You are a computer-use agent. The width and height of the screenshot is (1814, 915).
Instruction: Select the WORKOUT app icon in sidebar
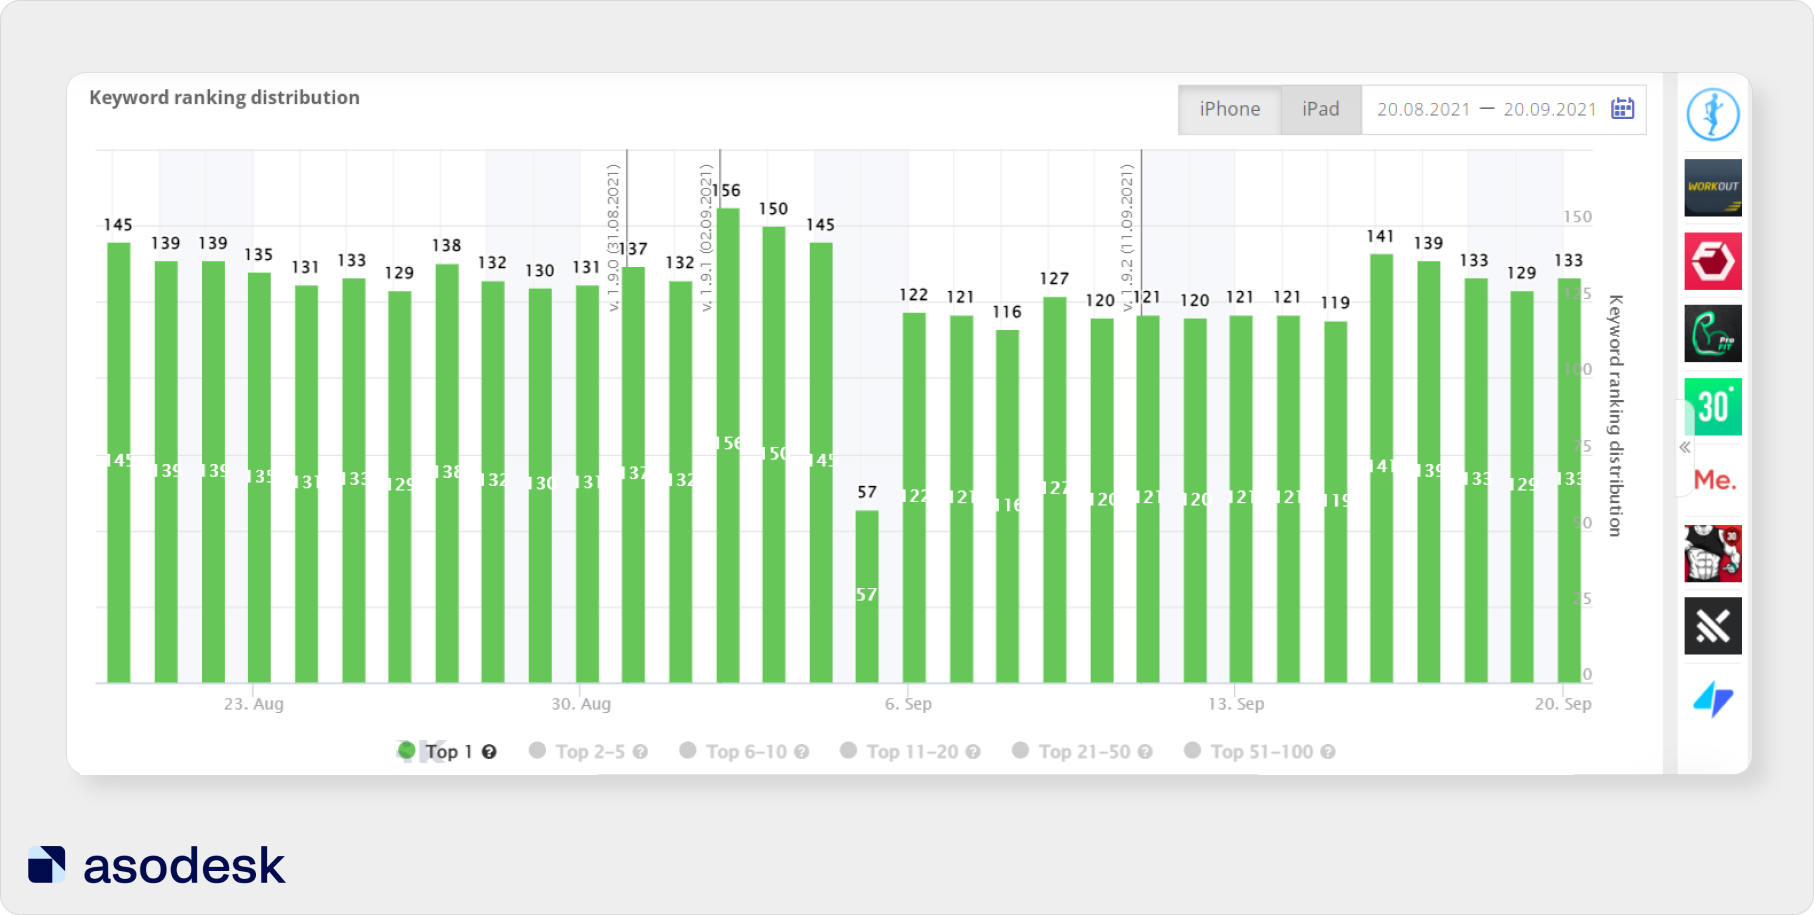pos(1713,188)
